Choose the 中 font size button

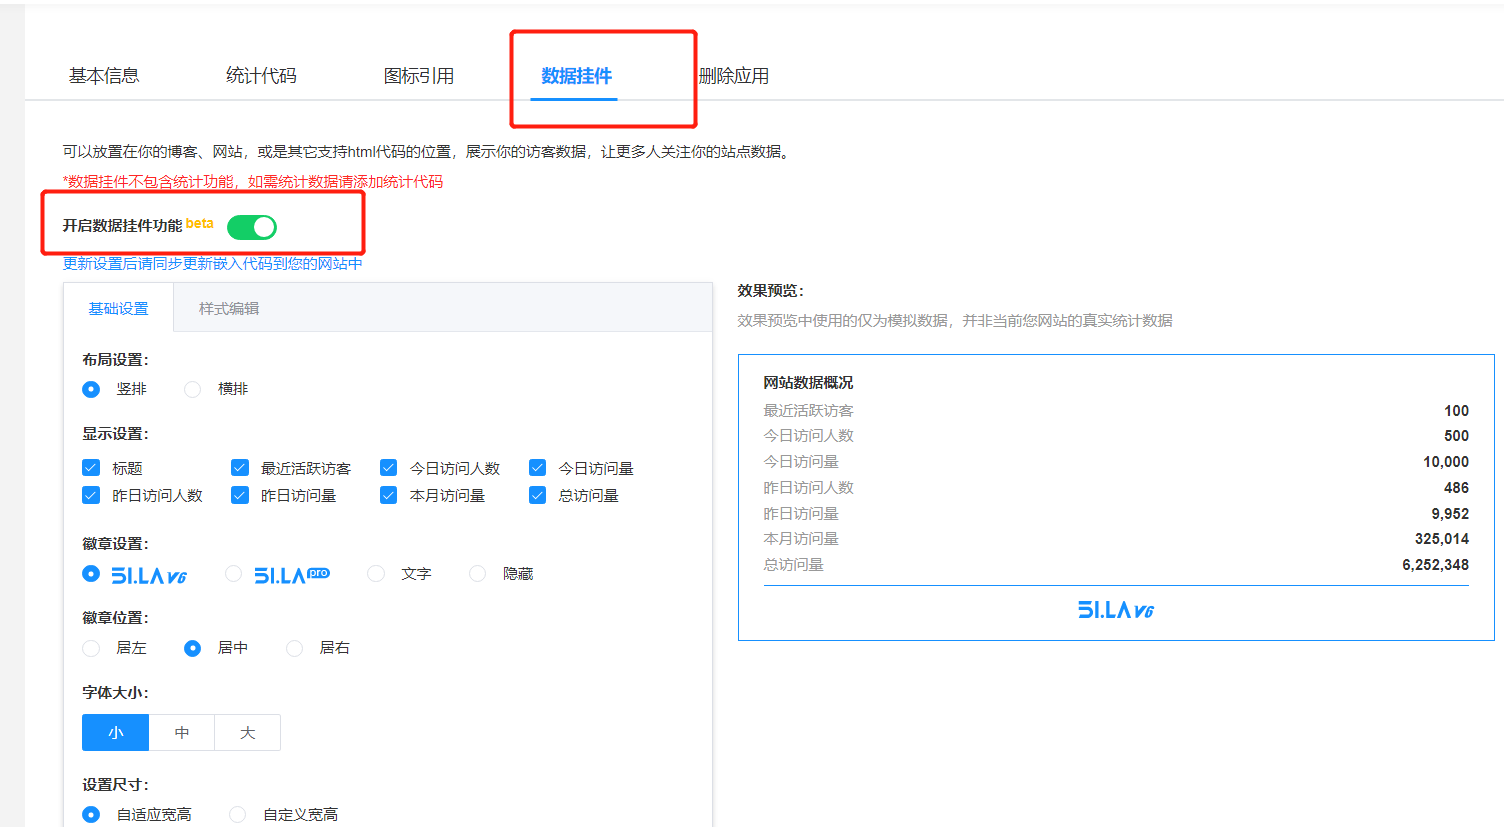[x=182, y=733]
